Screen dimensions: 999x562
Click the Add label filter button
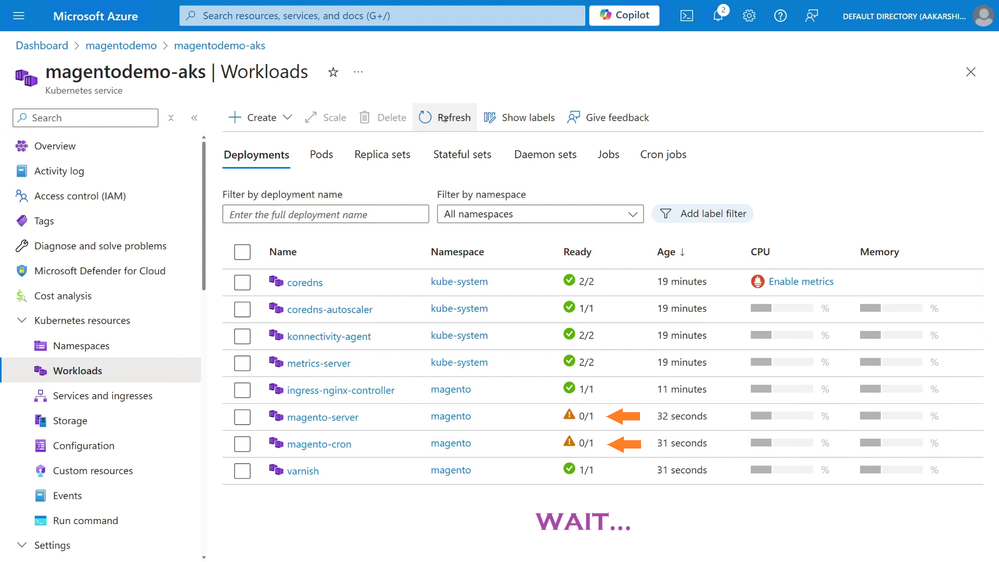[x=703, y=213]
